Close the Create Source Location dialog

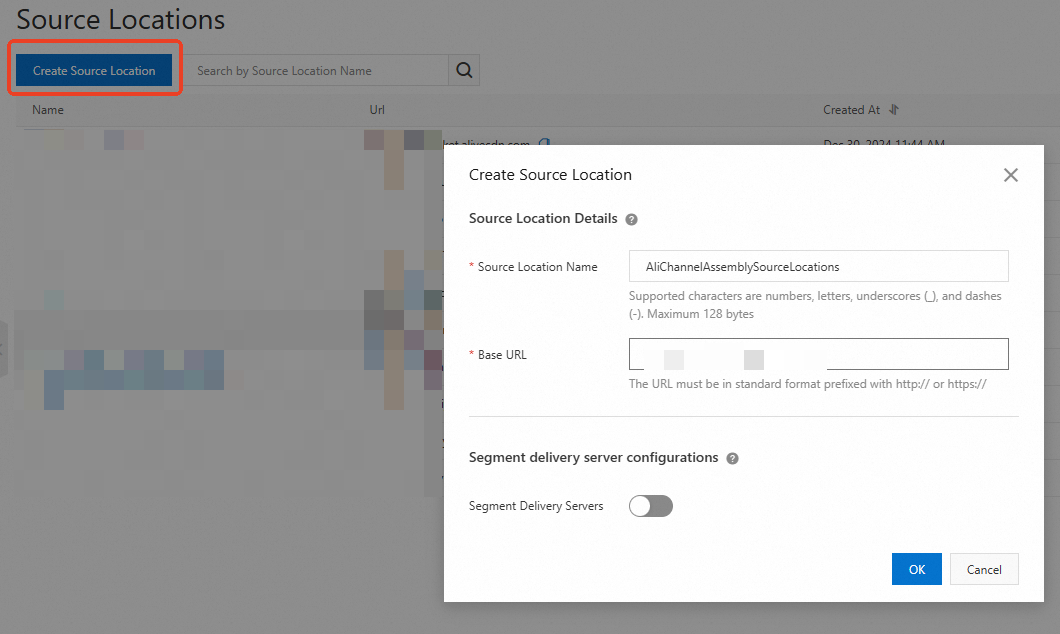pyautogui.click(x=1010, y=175)
